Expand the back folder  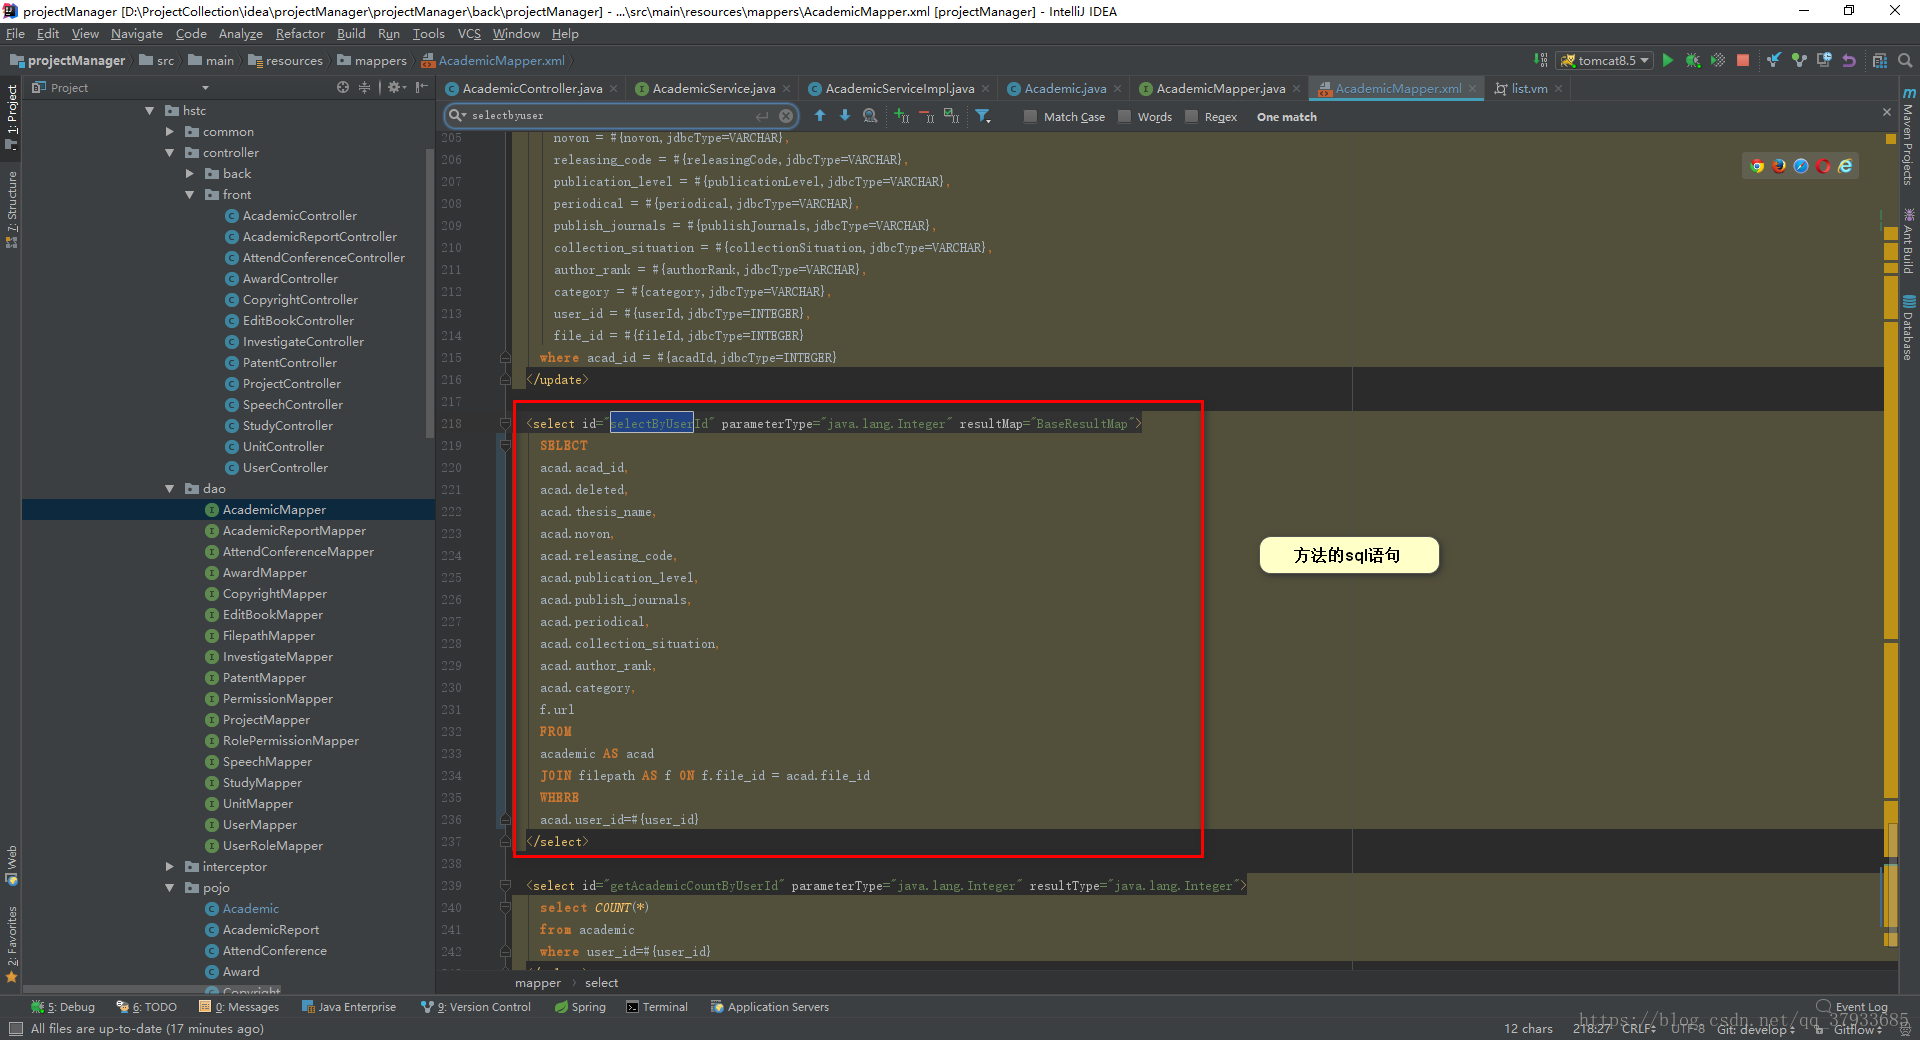pos(189,174)
